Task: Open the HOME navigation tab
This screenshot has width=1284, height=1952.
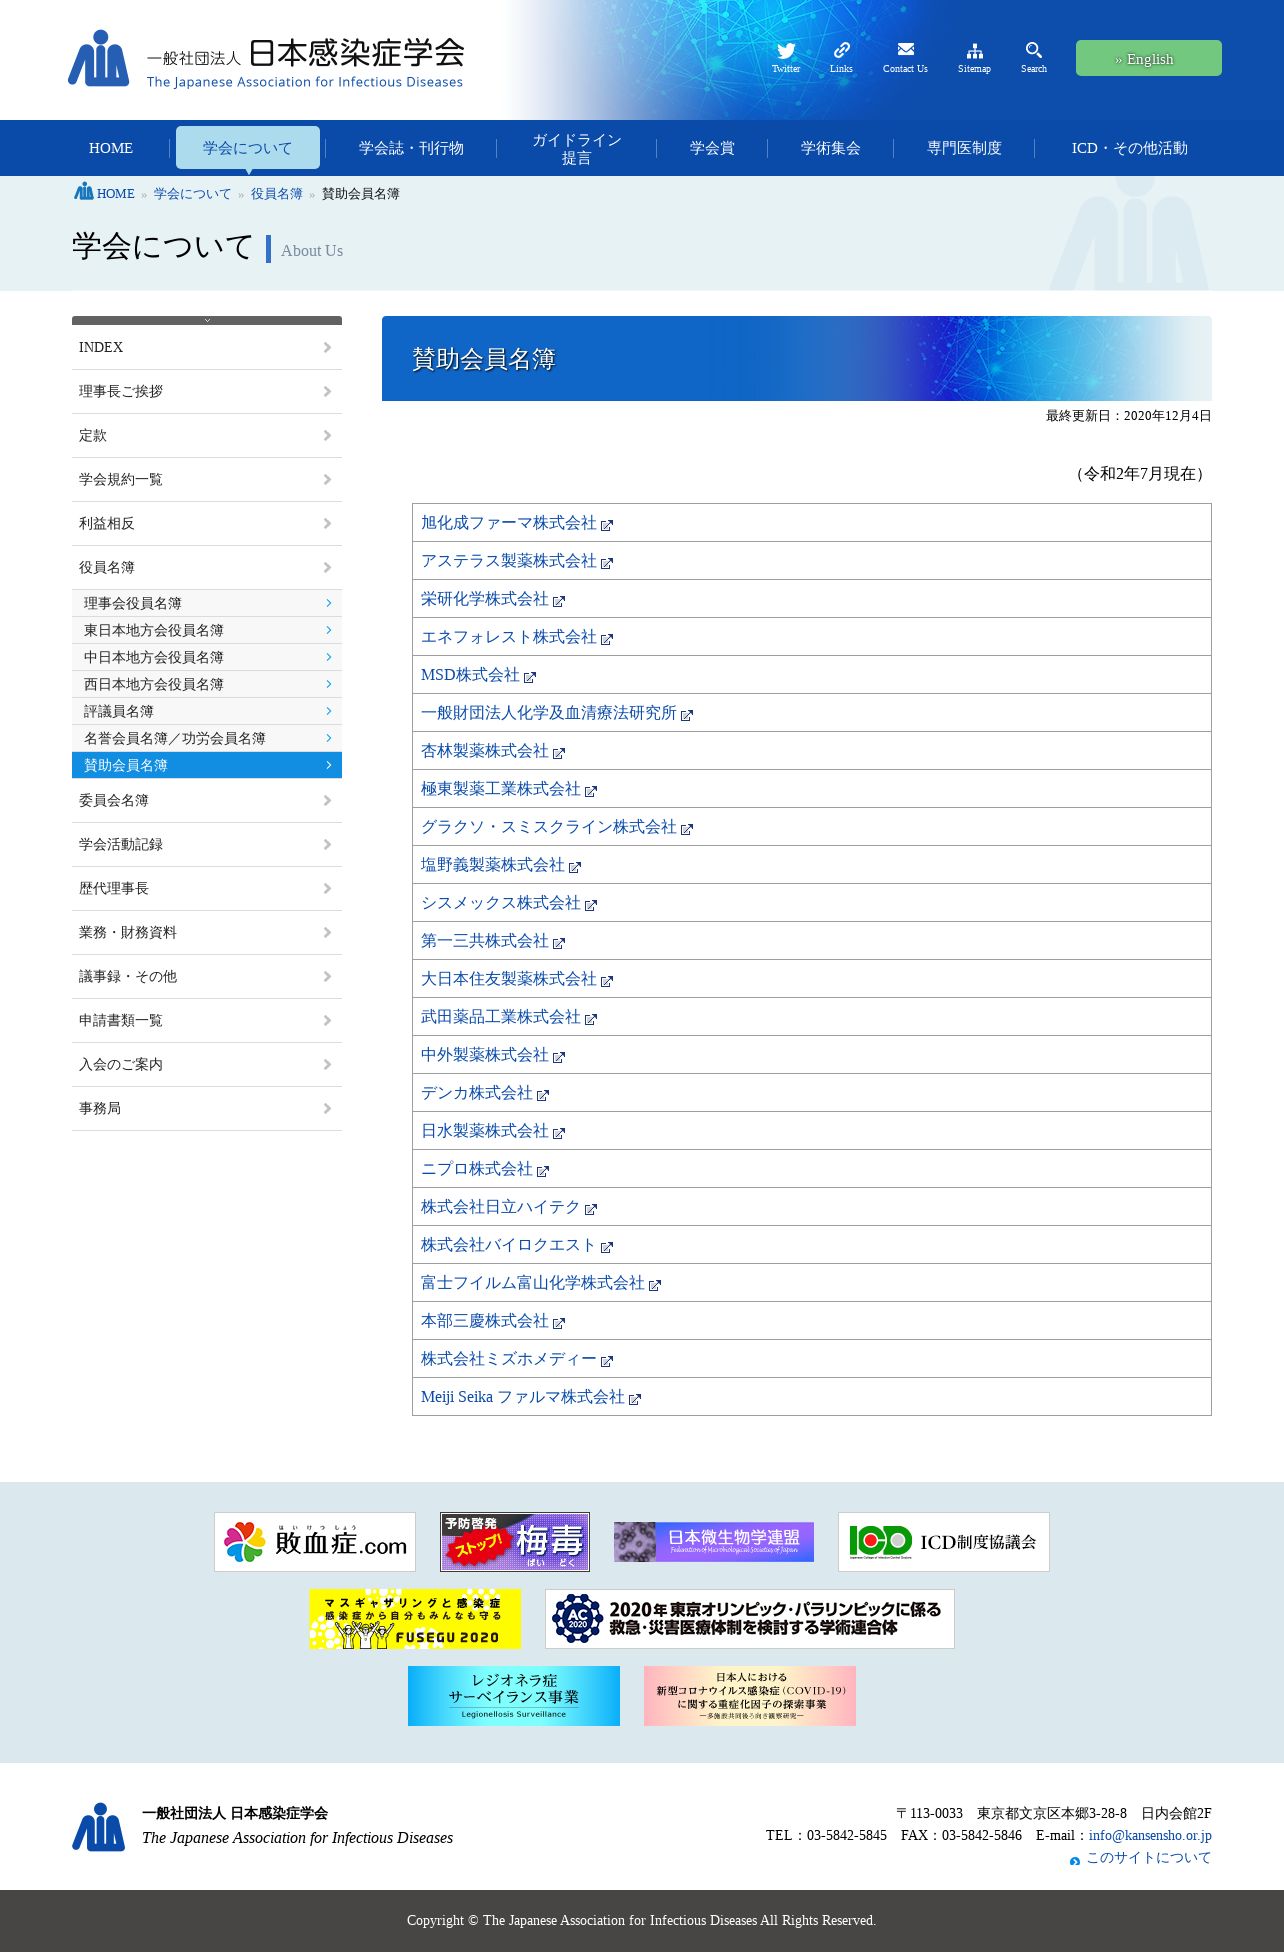Action: point(111,148)
